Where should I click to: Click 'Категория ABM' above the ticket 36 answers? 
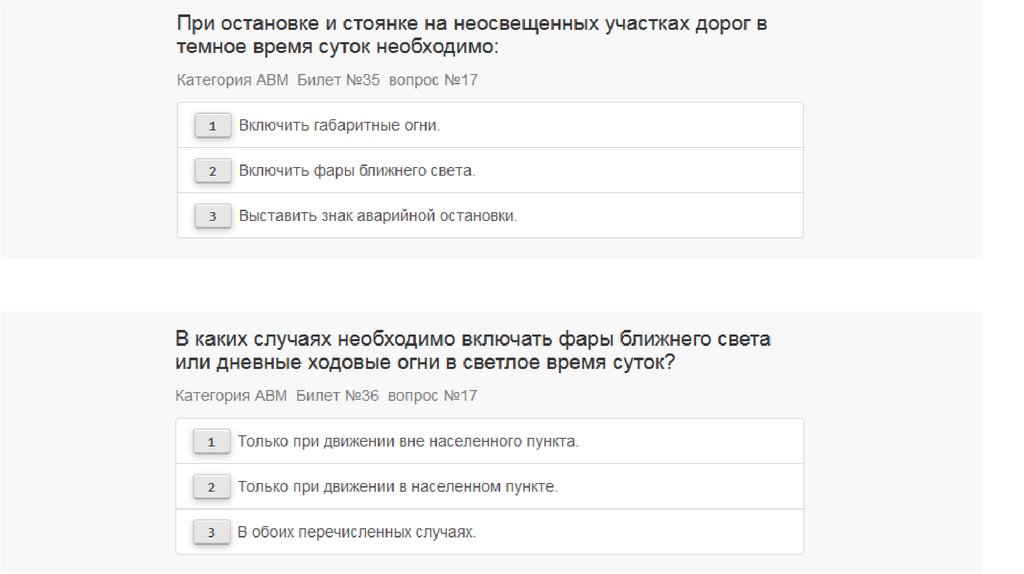tap(231, 396)
